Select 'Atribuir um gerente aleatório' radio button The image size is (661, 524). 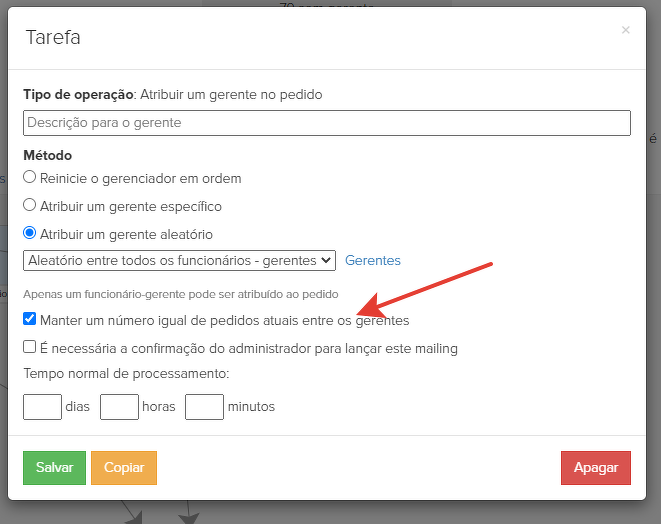(x=30, y=234)
